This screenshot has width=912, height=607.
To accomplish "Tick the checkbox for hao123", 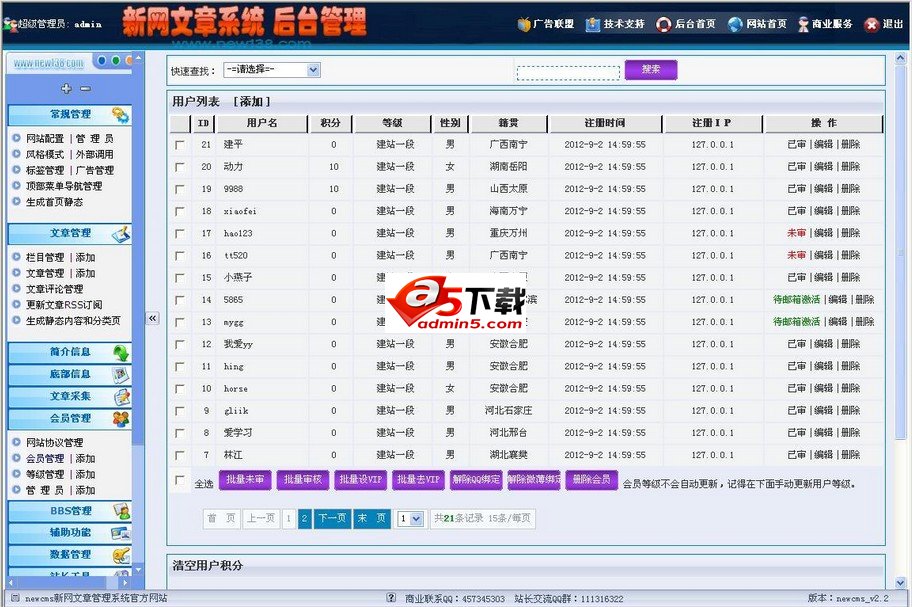I will [x=180, y=233].
